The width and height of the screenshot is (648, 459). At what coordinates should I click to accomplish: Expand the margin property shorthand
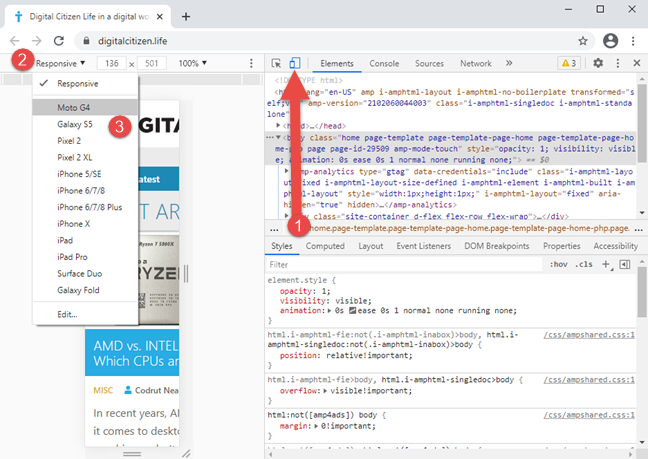[x=317, y=426]
